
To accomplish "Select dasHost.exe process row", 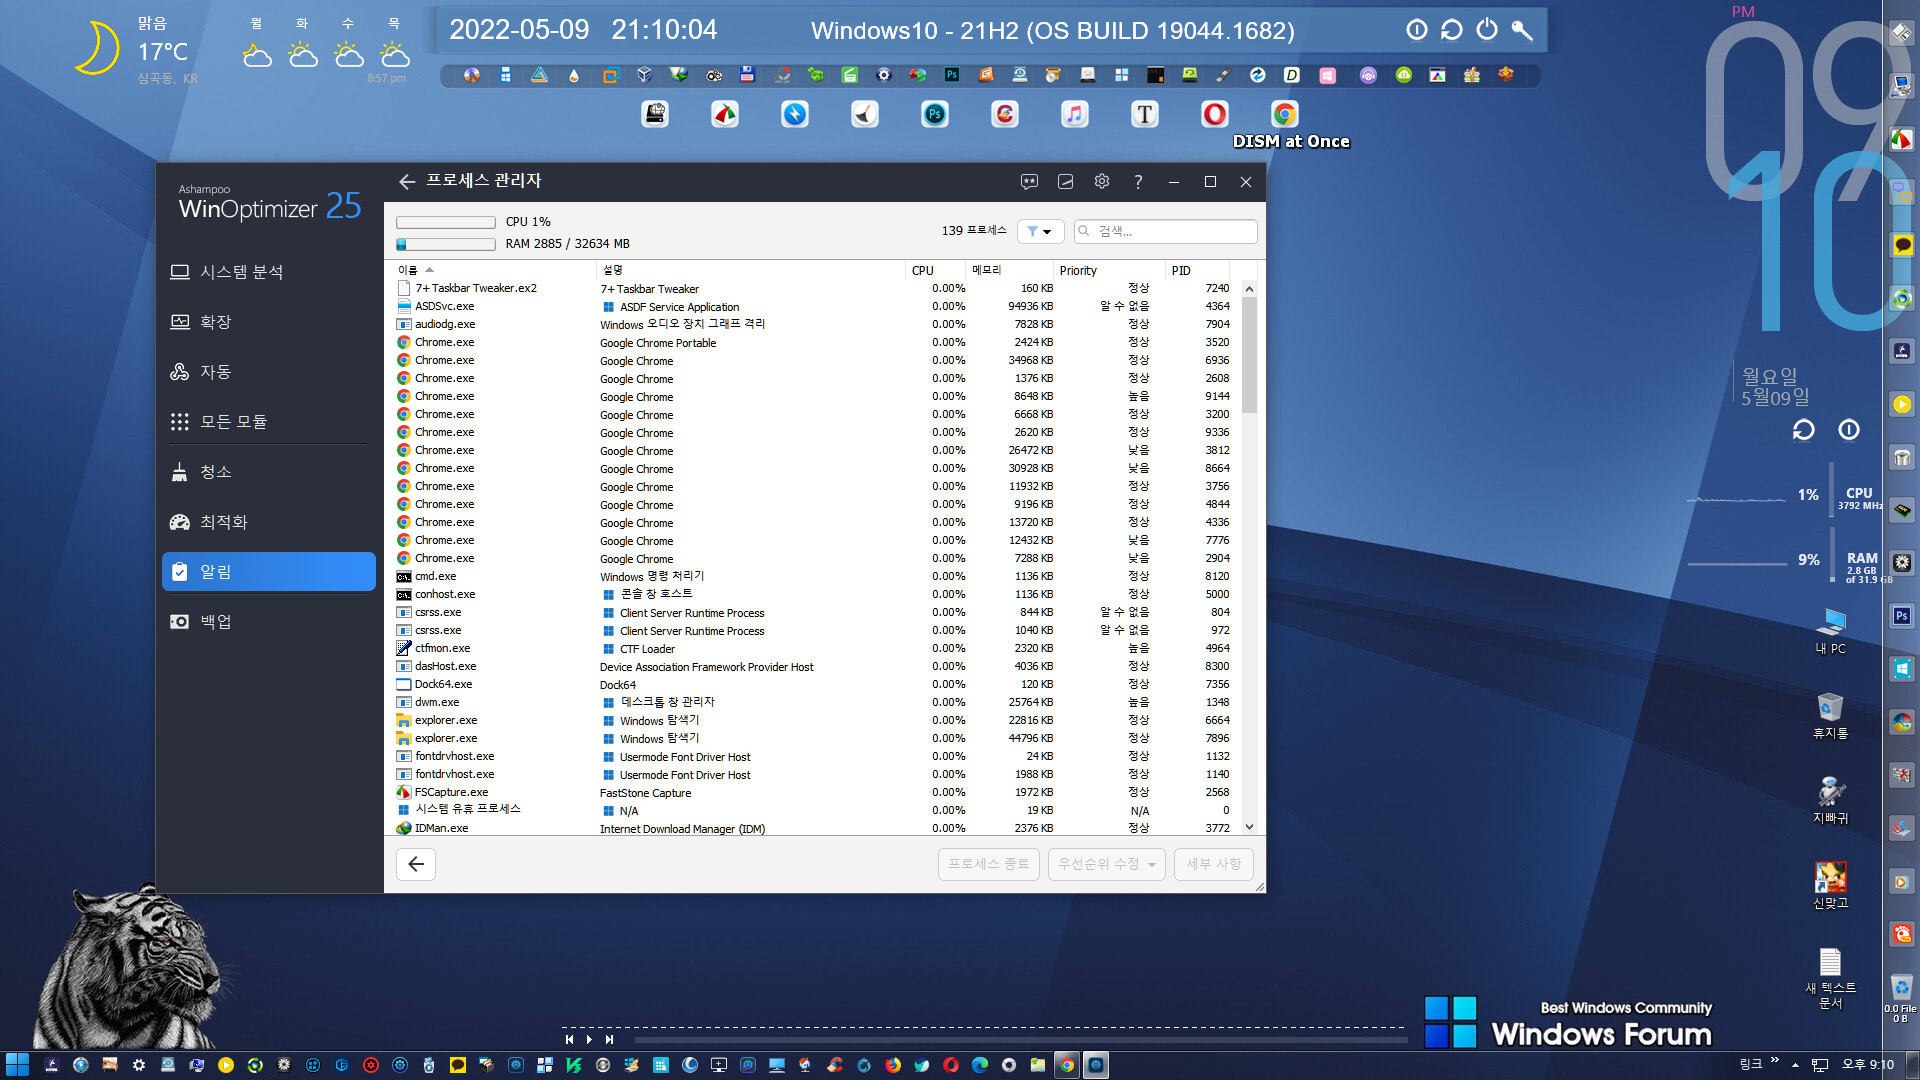I will pyautogui.click(x=814, y=666).
